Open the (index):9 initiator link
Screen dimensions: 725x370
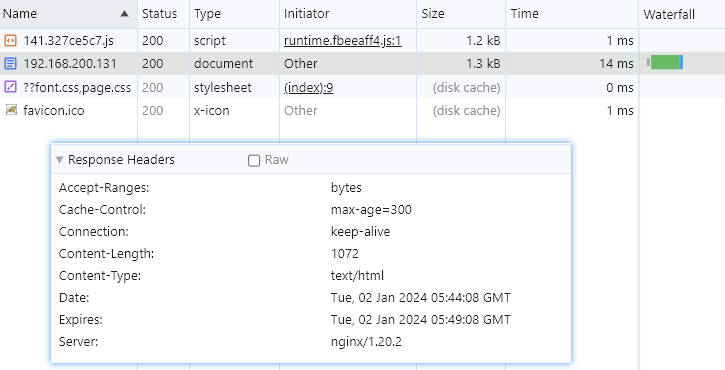(308, 87)
